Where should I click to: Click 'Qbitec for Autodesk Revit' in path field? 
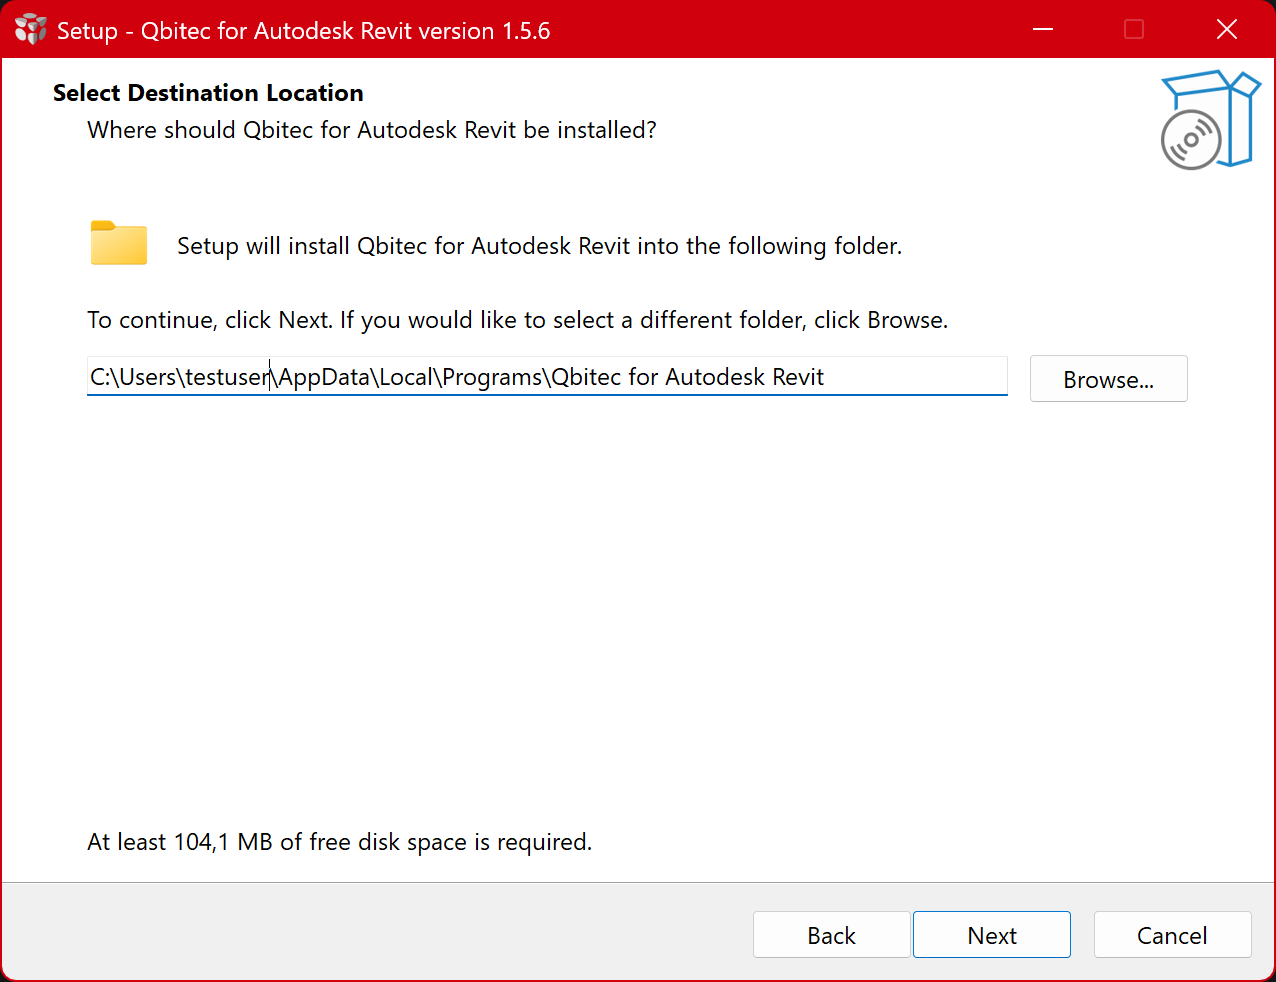coord(688,377)
